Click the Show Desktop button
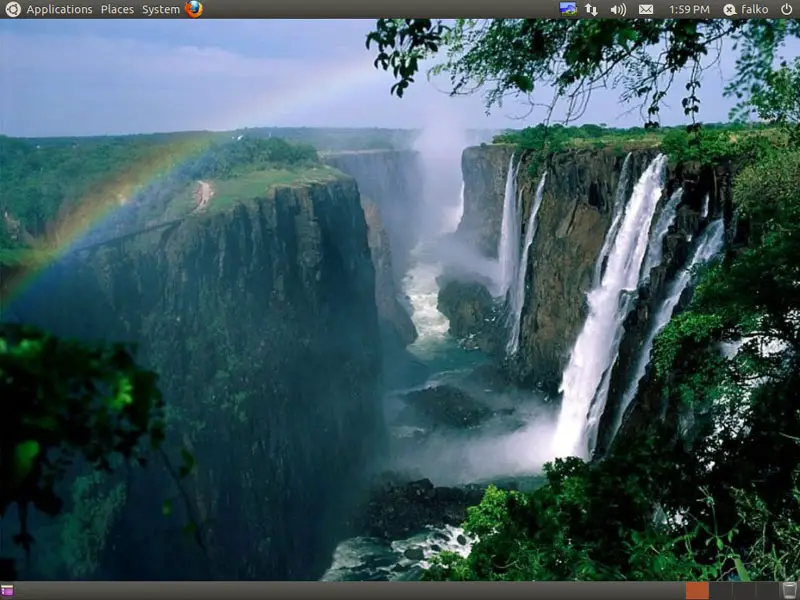The image size is (800, 600). coord(7,591)
